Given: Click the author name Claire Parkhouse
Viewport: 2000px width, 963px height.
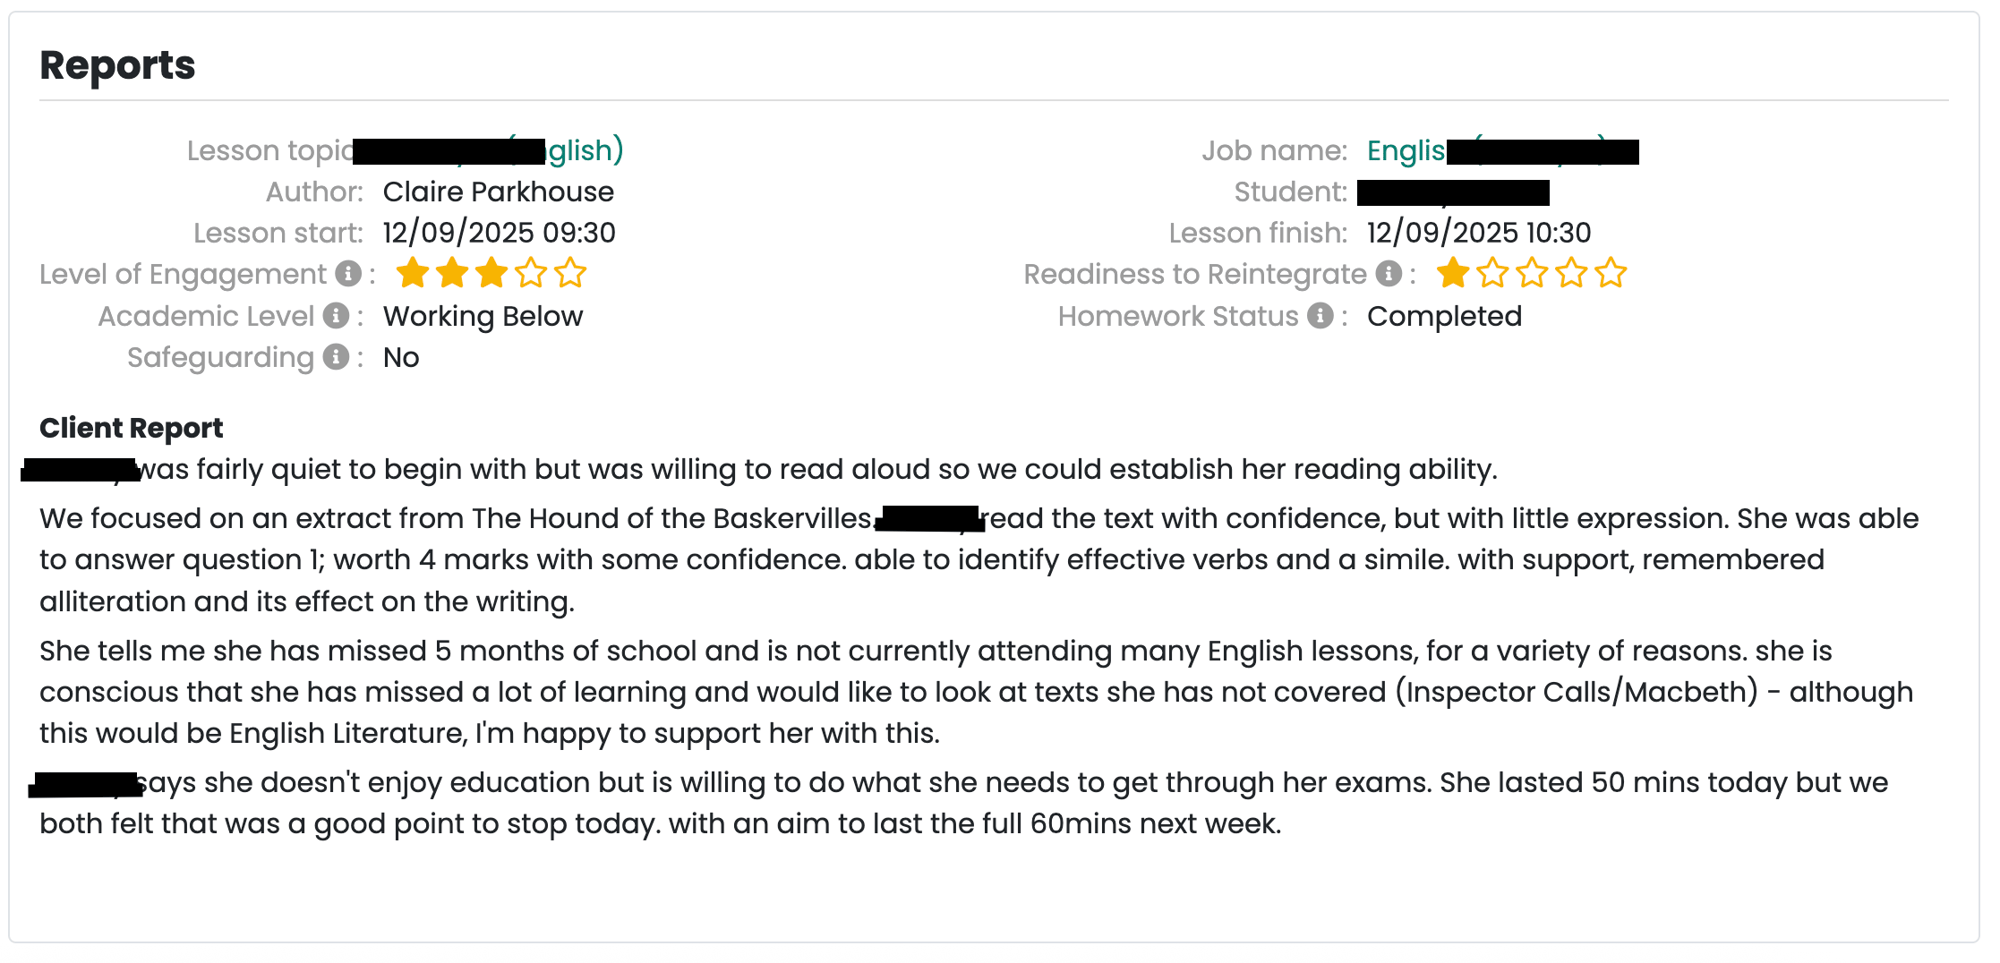Looking at the screenshot, I should pos(498,191).
